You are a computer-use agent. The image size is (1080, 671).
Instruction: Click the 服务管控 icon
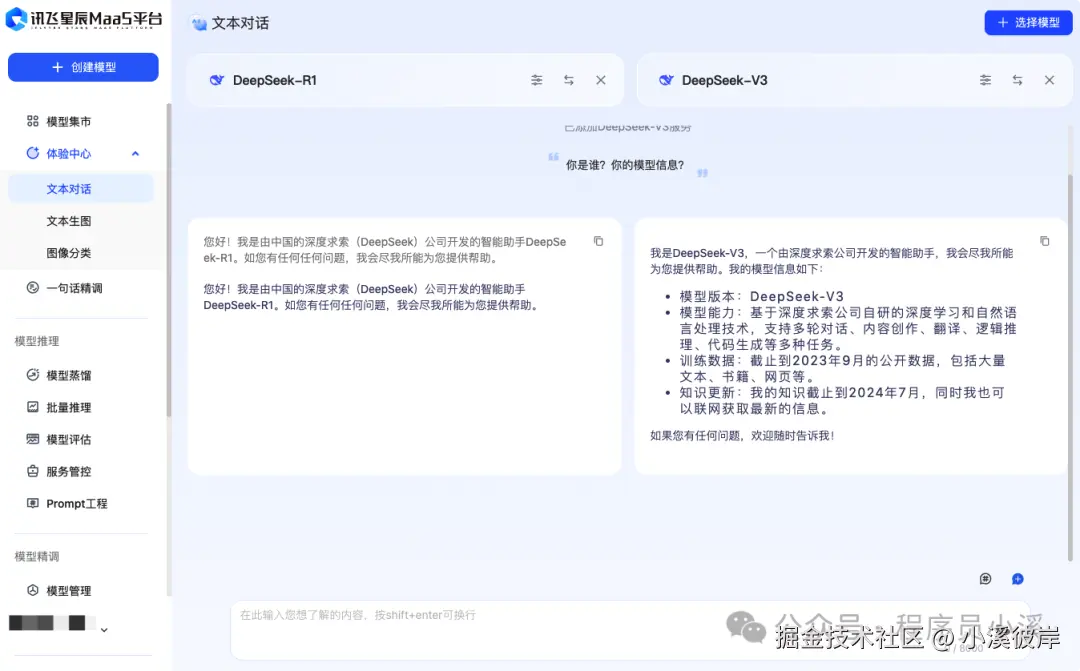(x=32, y=471)
